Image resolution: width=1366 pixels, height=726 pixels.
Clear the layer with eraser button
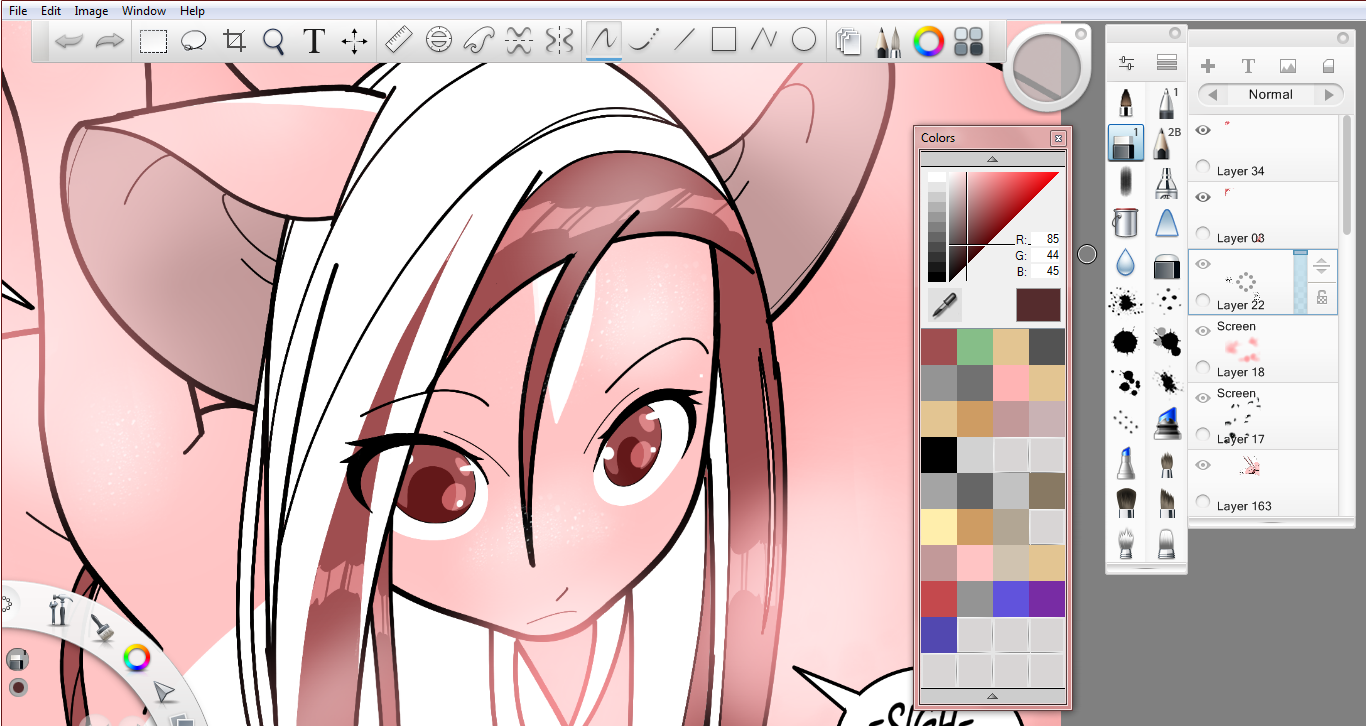click(1329, 66)
